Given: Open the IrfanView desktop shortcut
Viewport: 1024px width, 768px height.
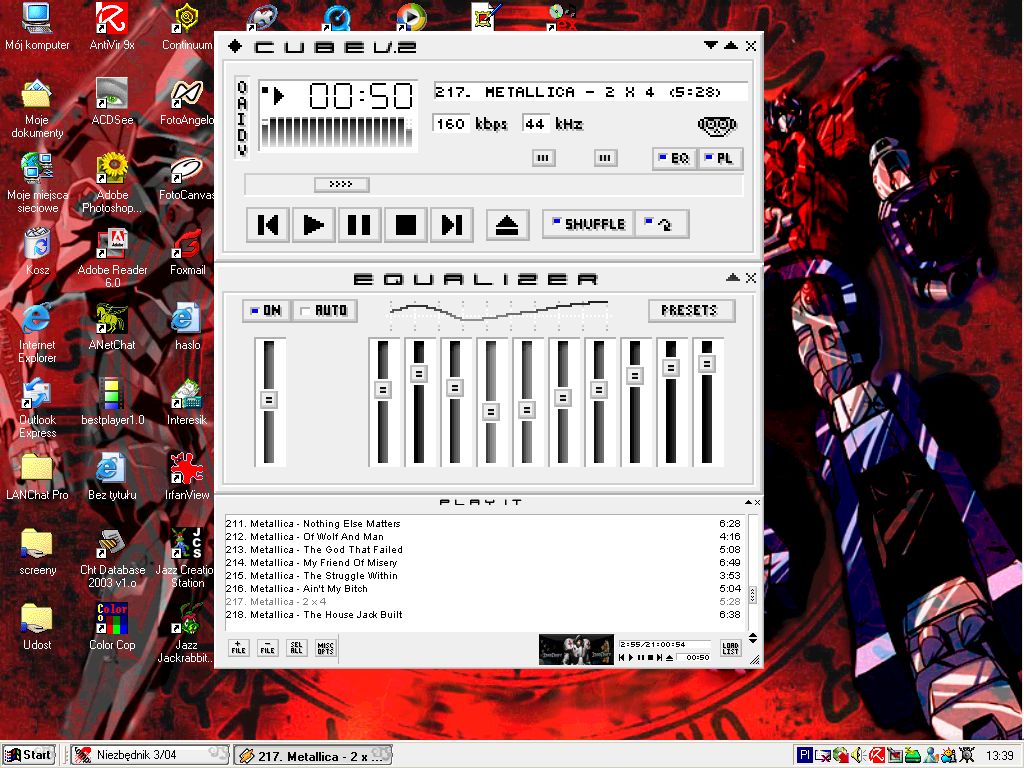Looking at the screenshot, I should click(187, 474).
